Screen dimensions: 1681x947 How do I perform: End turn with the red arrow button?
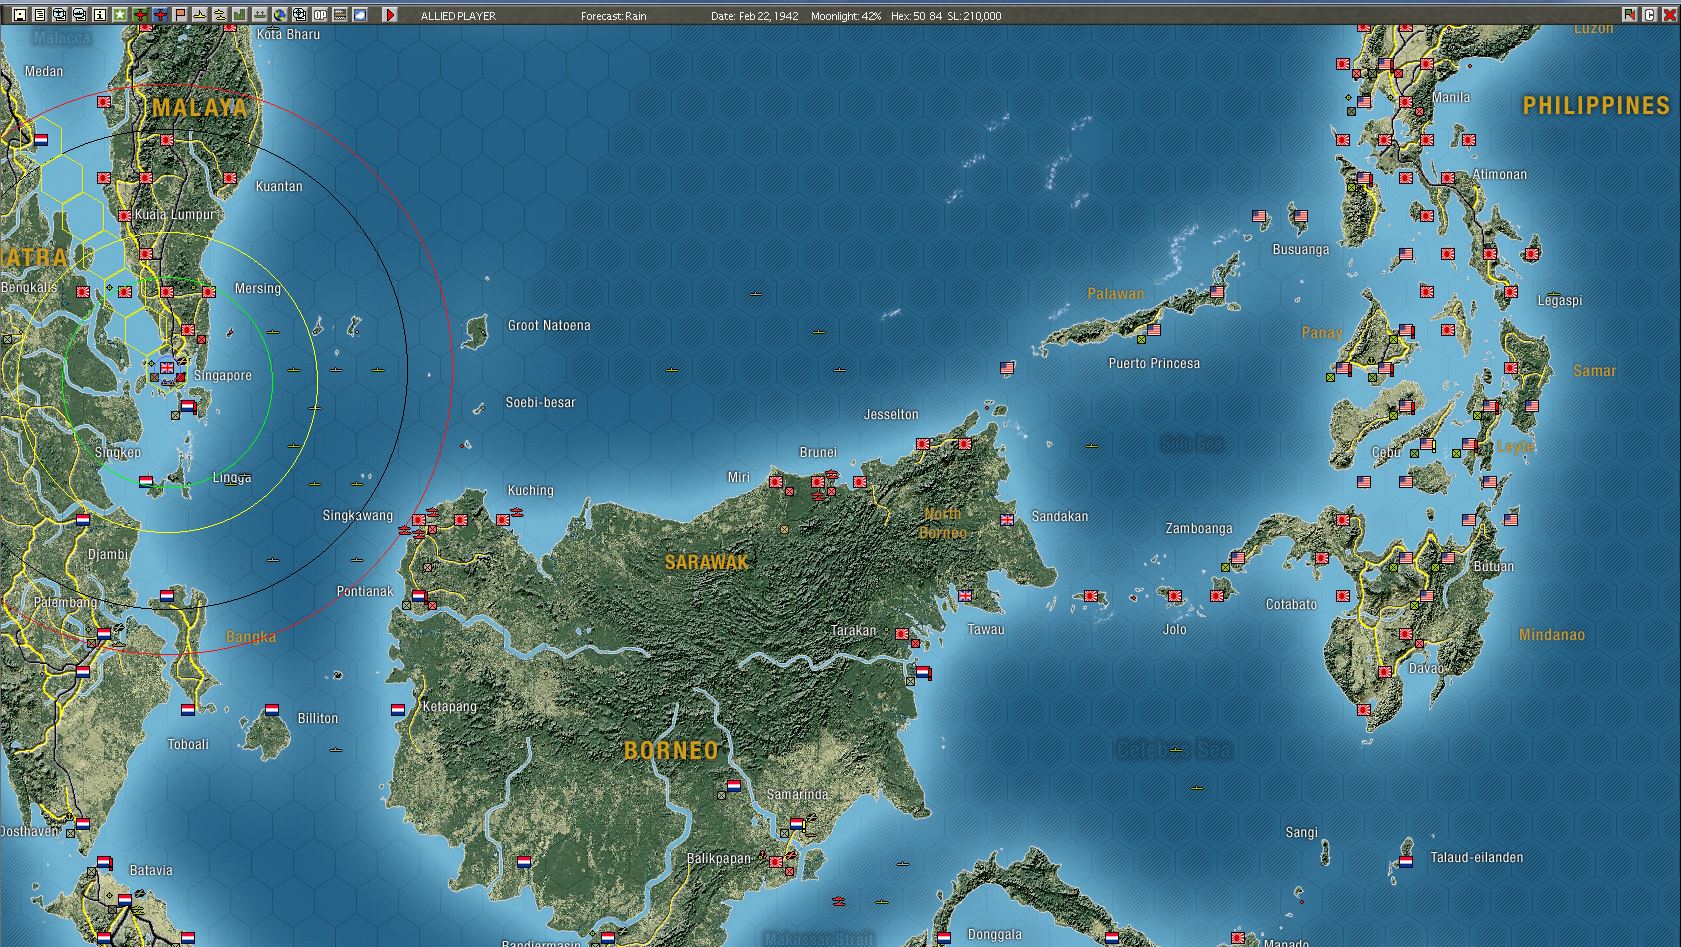point(390,15)
